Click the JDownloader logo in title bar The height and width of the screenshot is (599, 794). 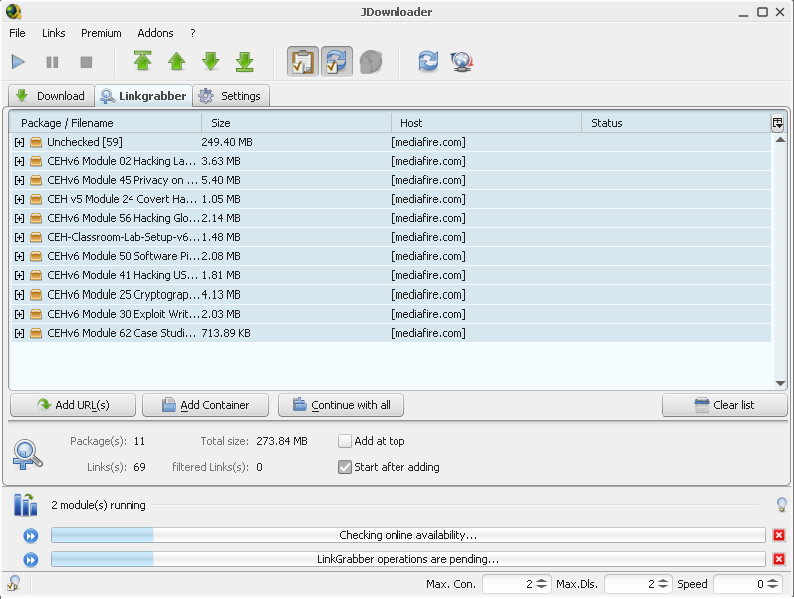(14, 11)
